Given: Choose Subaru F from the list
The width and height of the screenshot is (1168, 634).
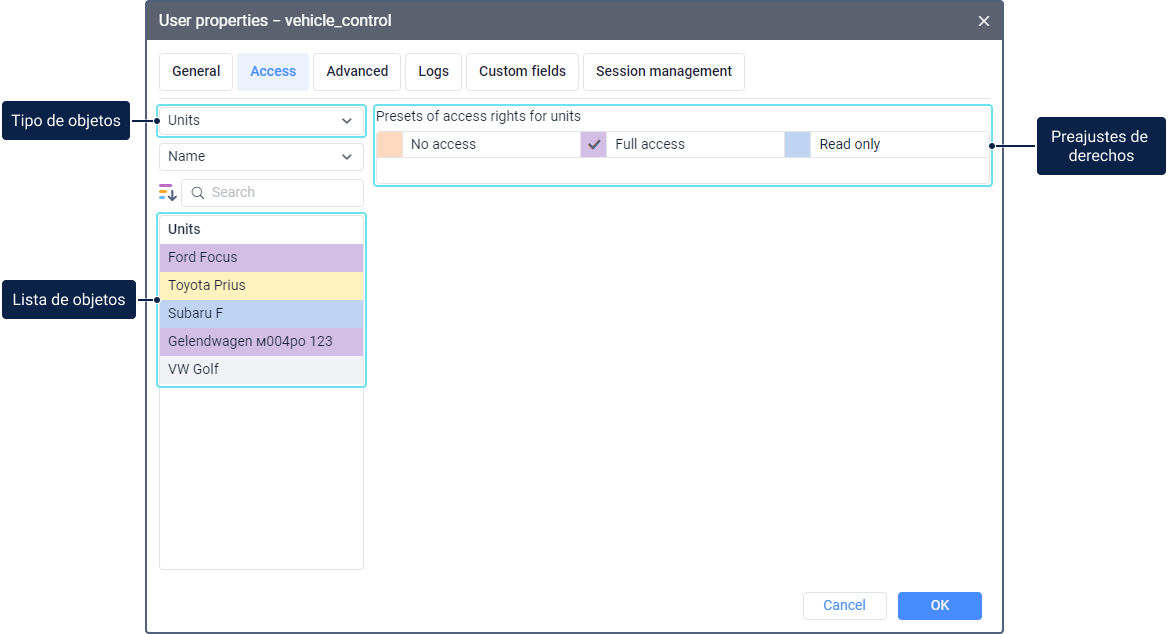Looking at the screenshot, I should 261,314.
